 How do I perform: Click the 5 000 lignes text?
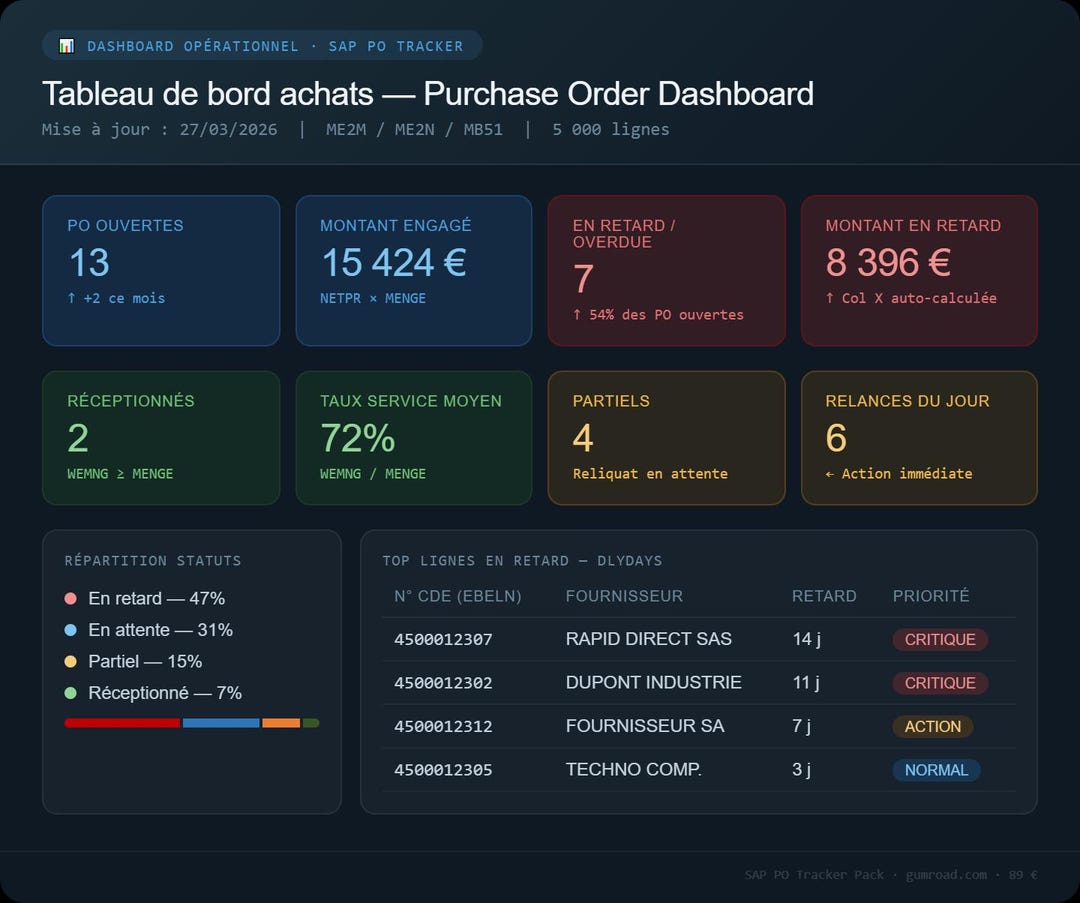[x=610, y=129]
